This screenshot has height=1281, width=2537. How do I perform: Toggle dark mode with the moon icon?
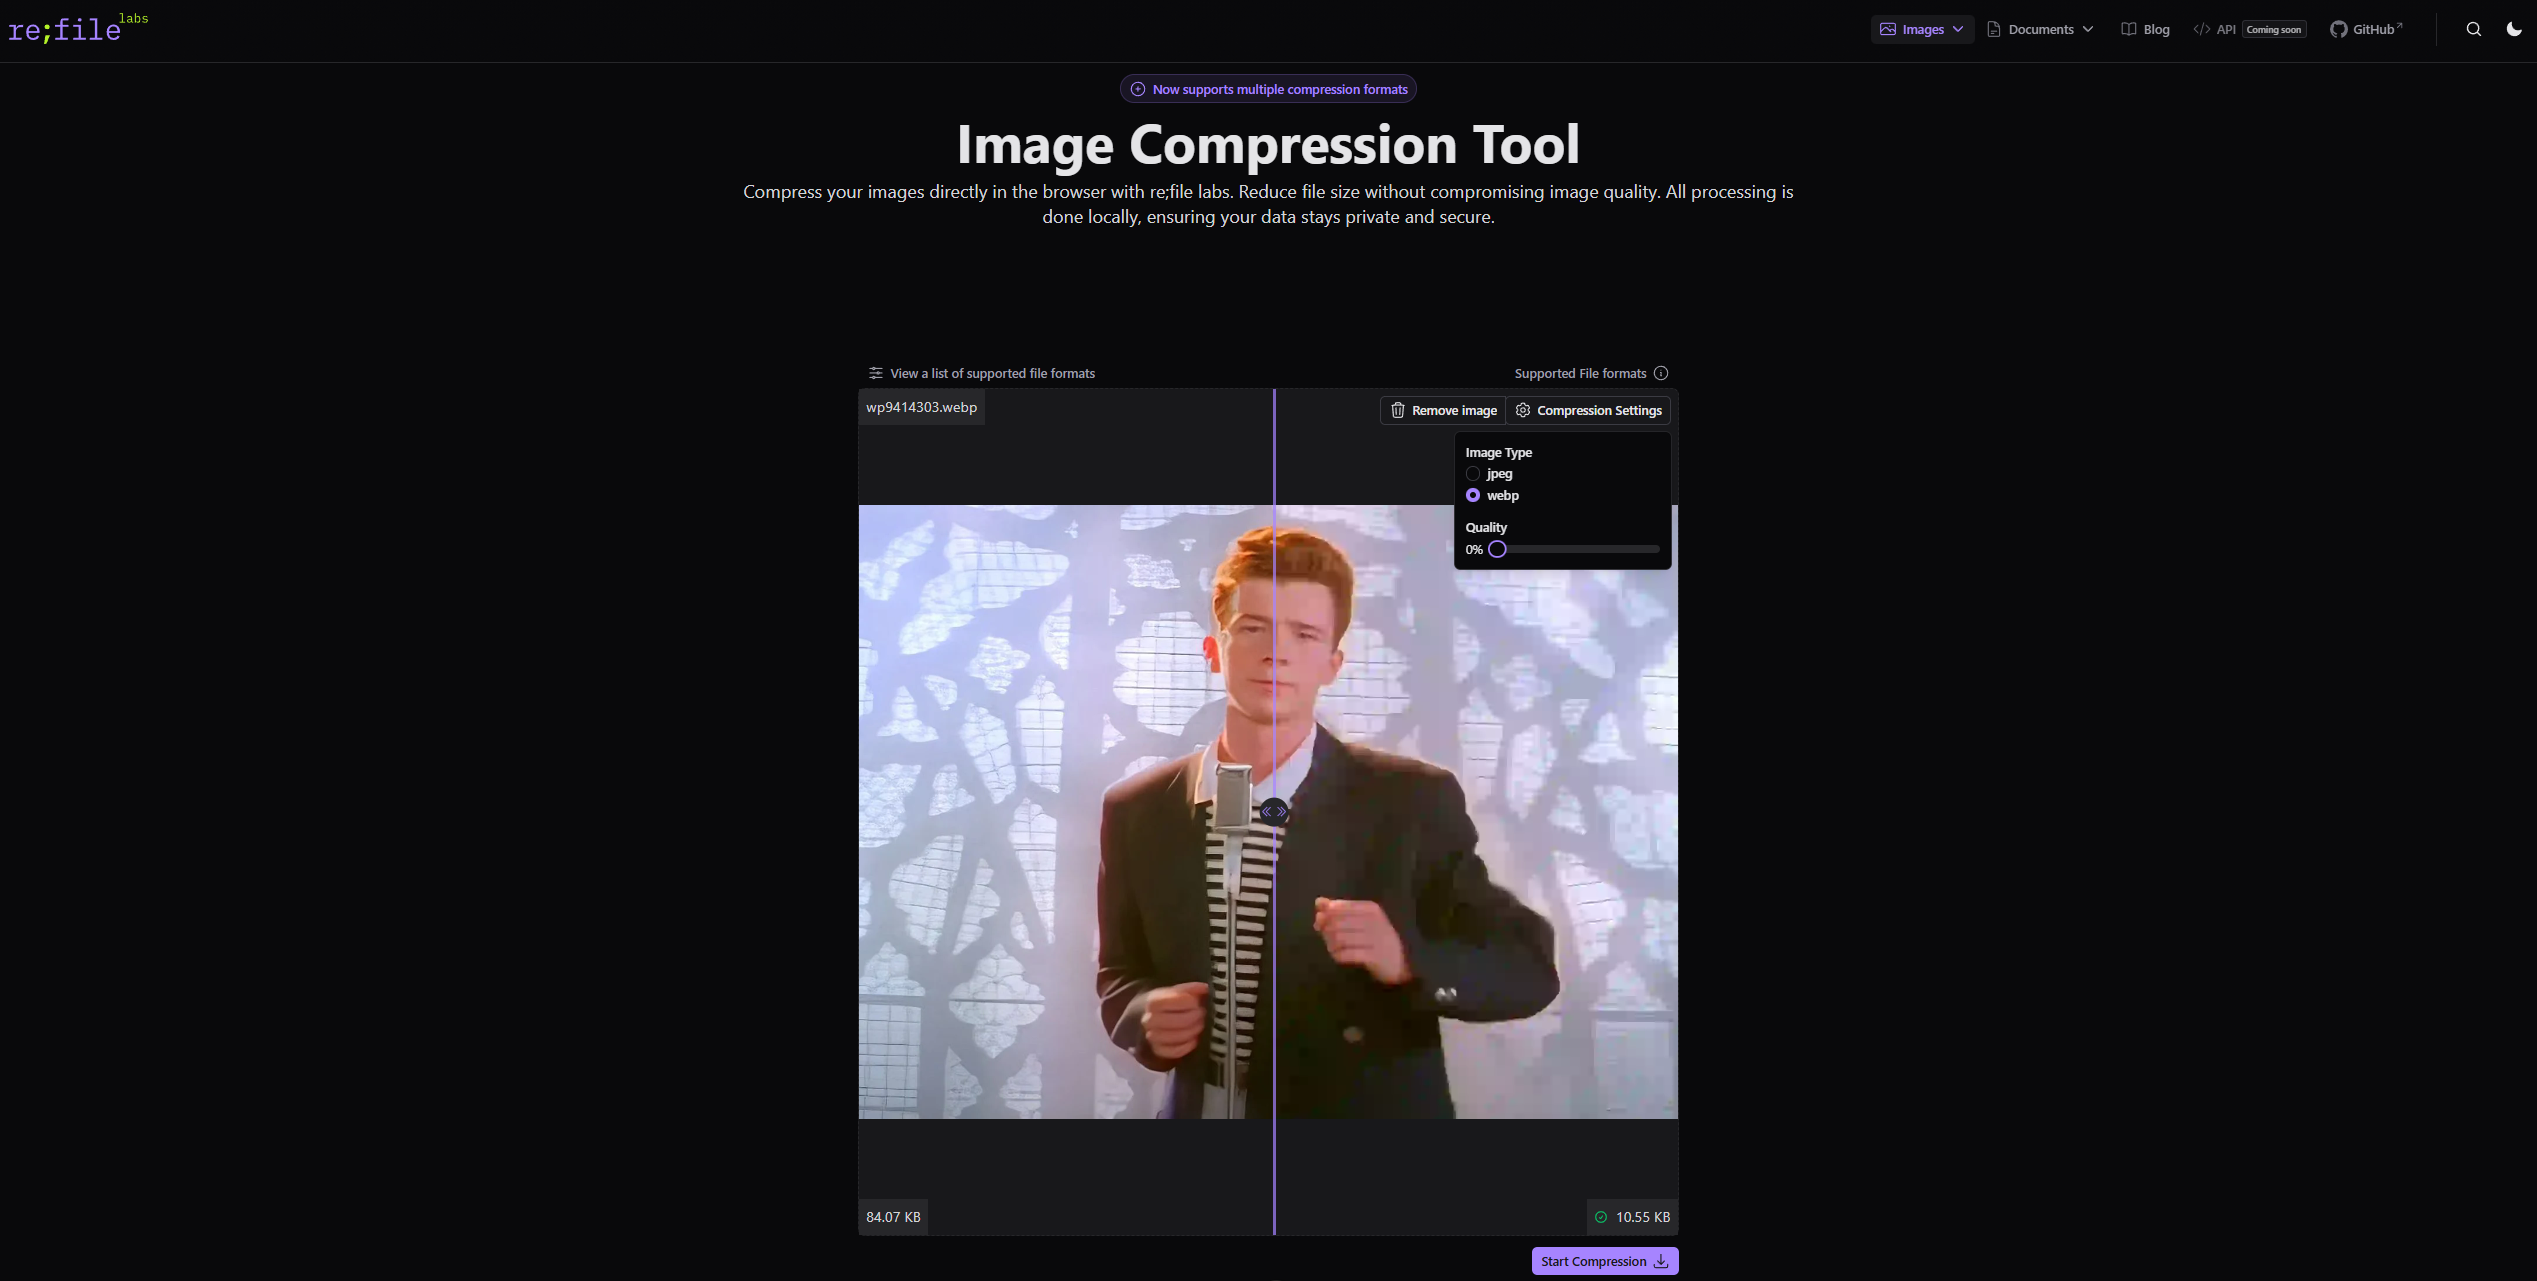point(2514,29)
